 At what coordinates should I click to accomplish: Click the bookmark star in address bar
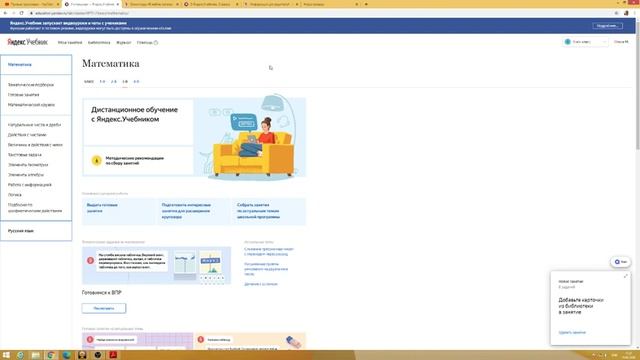coord(616,13)
